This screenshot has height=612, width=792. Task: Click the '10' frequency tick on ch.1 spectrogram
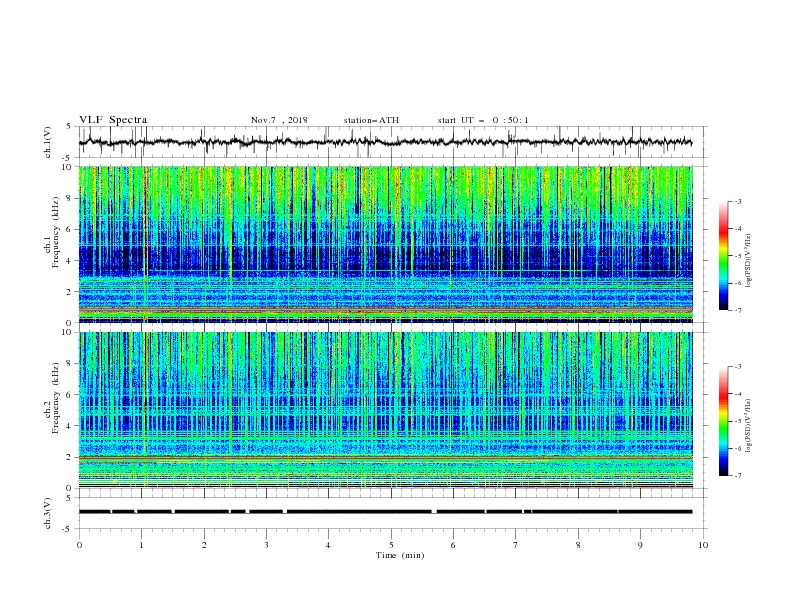(67, 167)
